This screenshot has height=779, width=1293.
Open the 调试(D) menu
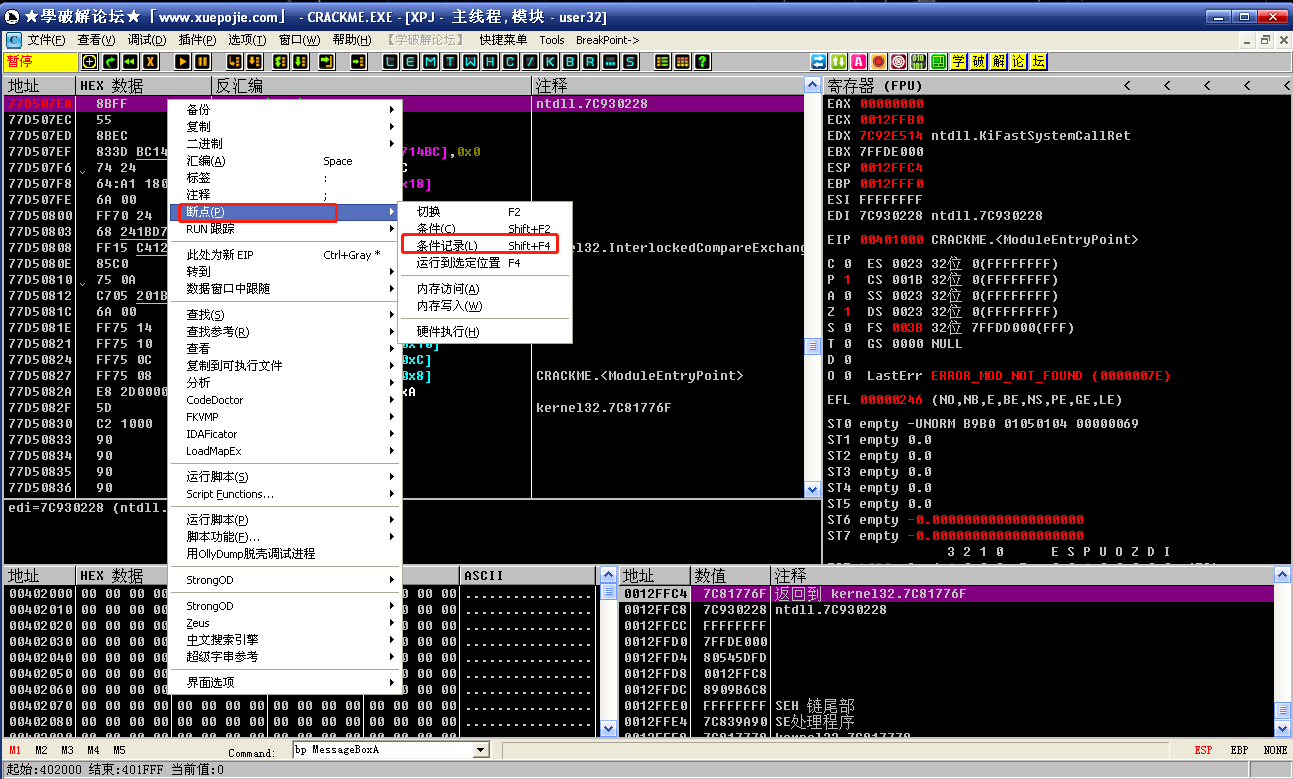pos(147,40)
